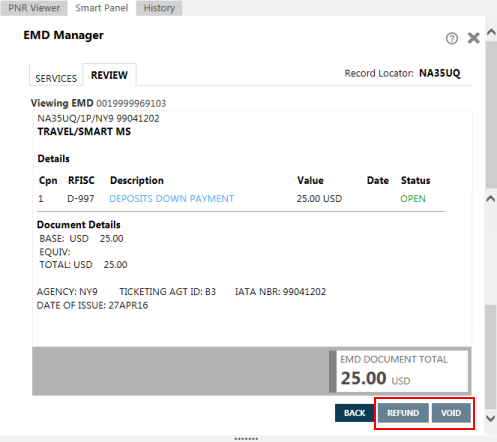
Task: Open the help question mark icon
Action: 452,38
